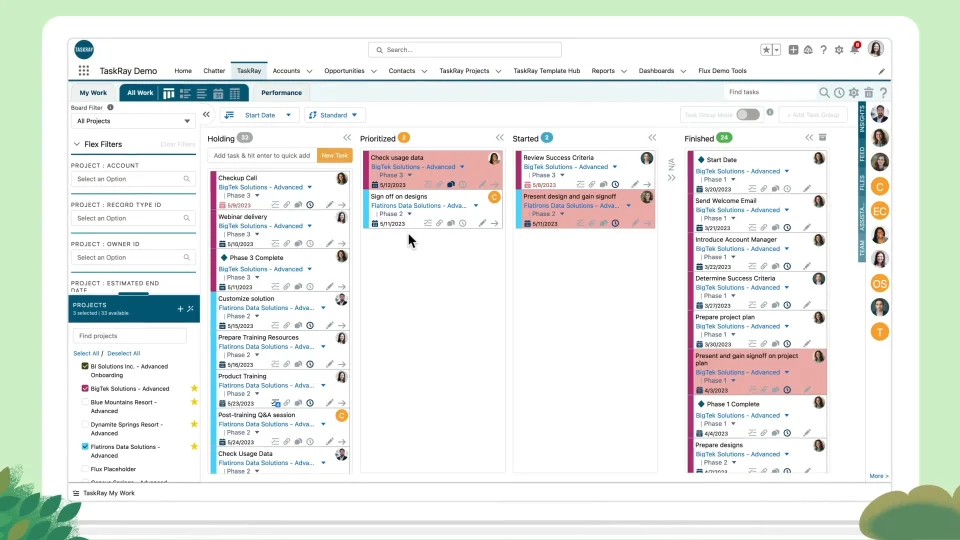The image size is (960, 540).
Task: Click the New Task button
Action: (x=334, y=156)
